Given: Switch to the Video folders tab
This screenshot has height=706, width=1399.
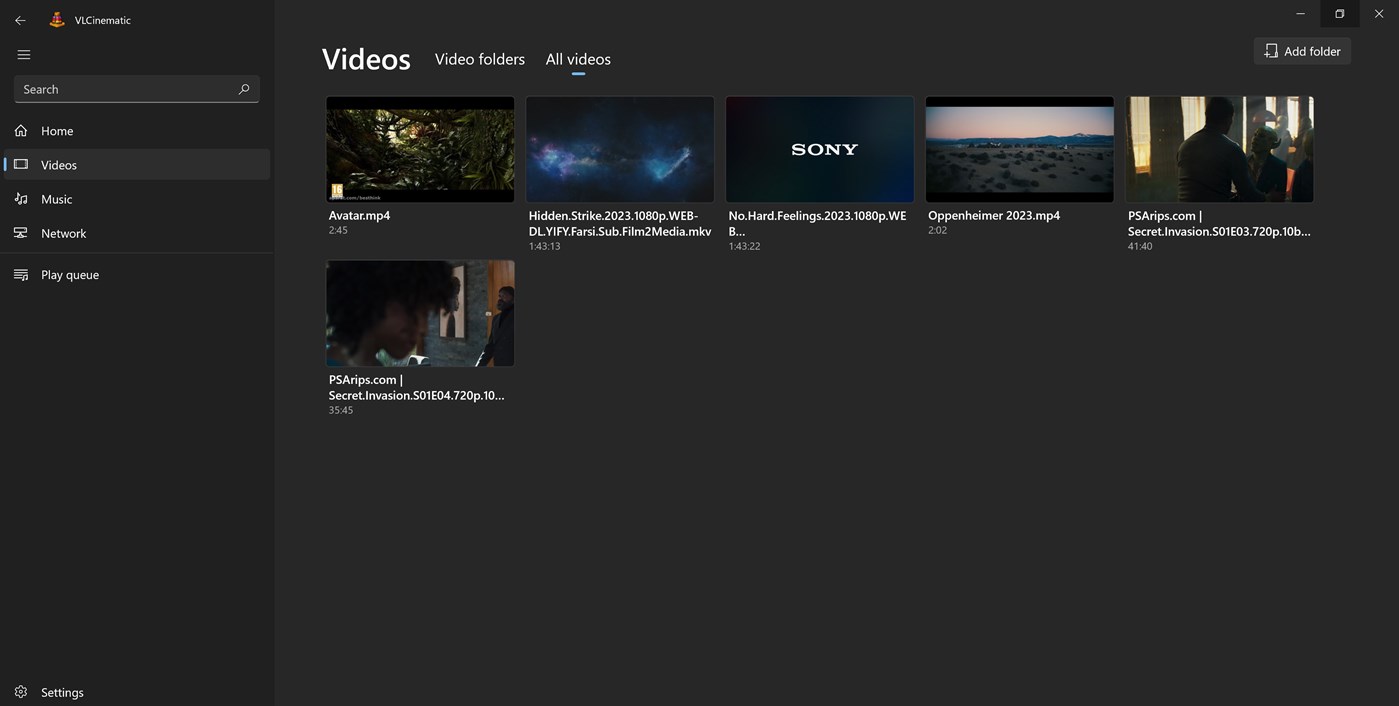Looking at the screenshot, I should pyautogui.click(x=479, y=59).
